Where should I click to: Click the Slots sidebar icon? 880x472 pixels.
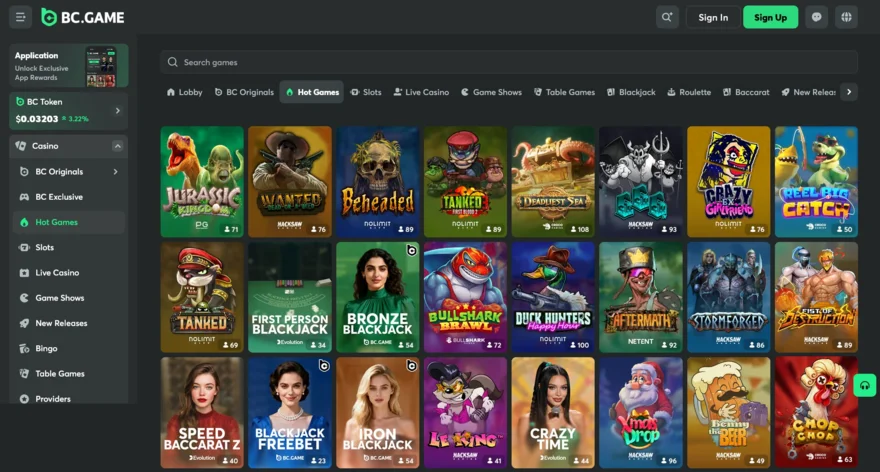[x=24, y=248]
